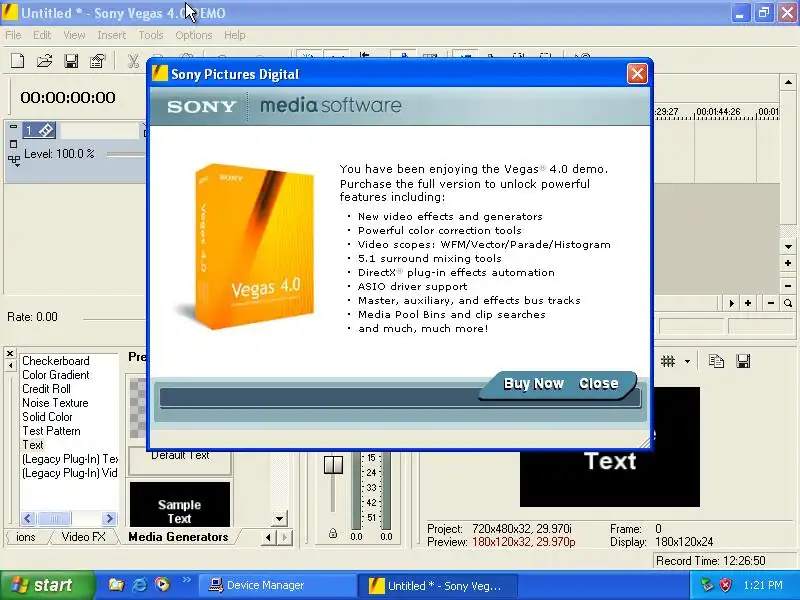Select Test Pattern generator
The height and width of the screenshot is (600, 800).
[x=51, y=431]
